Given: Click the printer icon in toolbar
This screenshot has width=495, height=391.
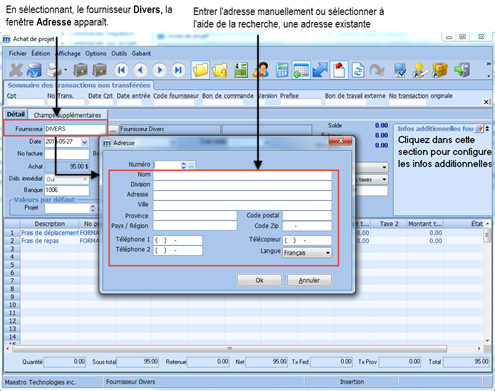Looking at the screenshot, I should tap(54, 70).
